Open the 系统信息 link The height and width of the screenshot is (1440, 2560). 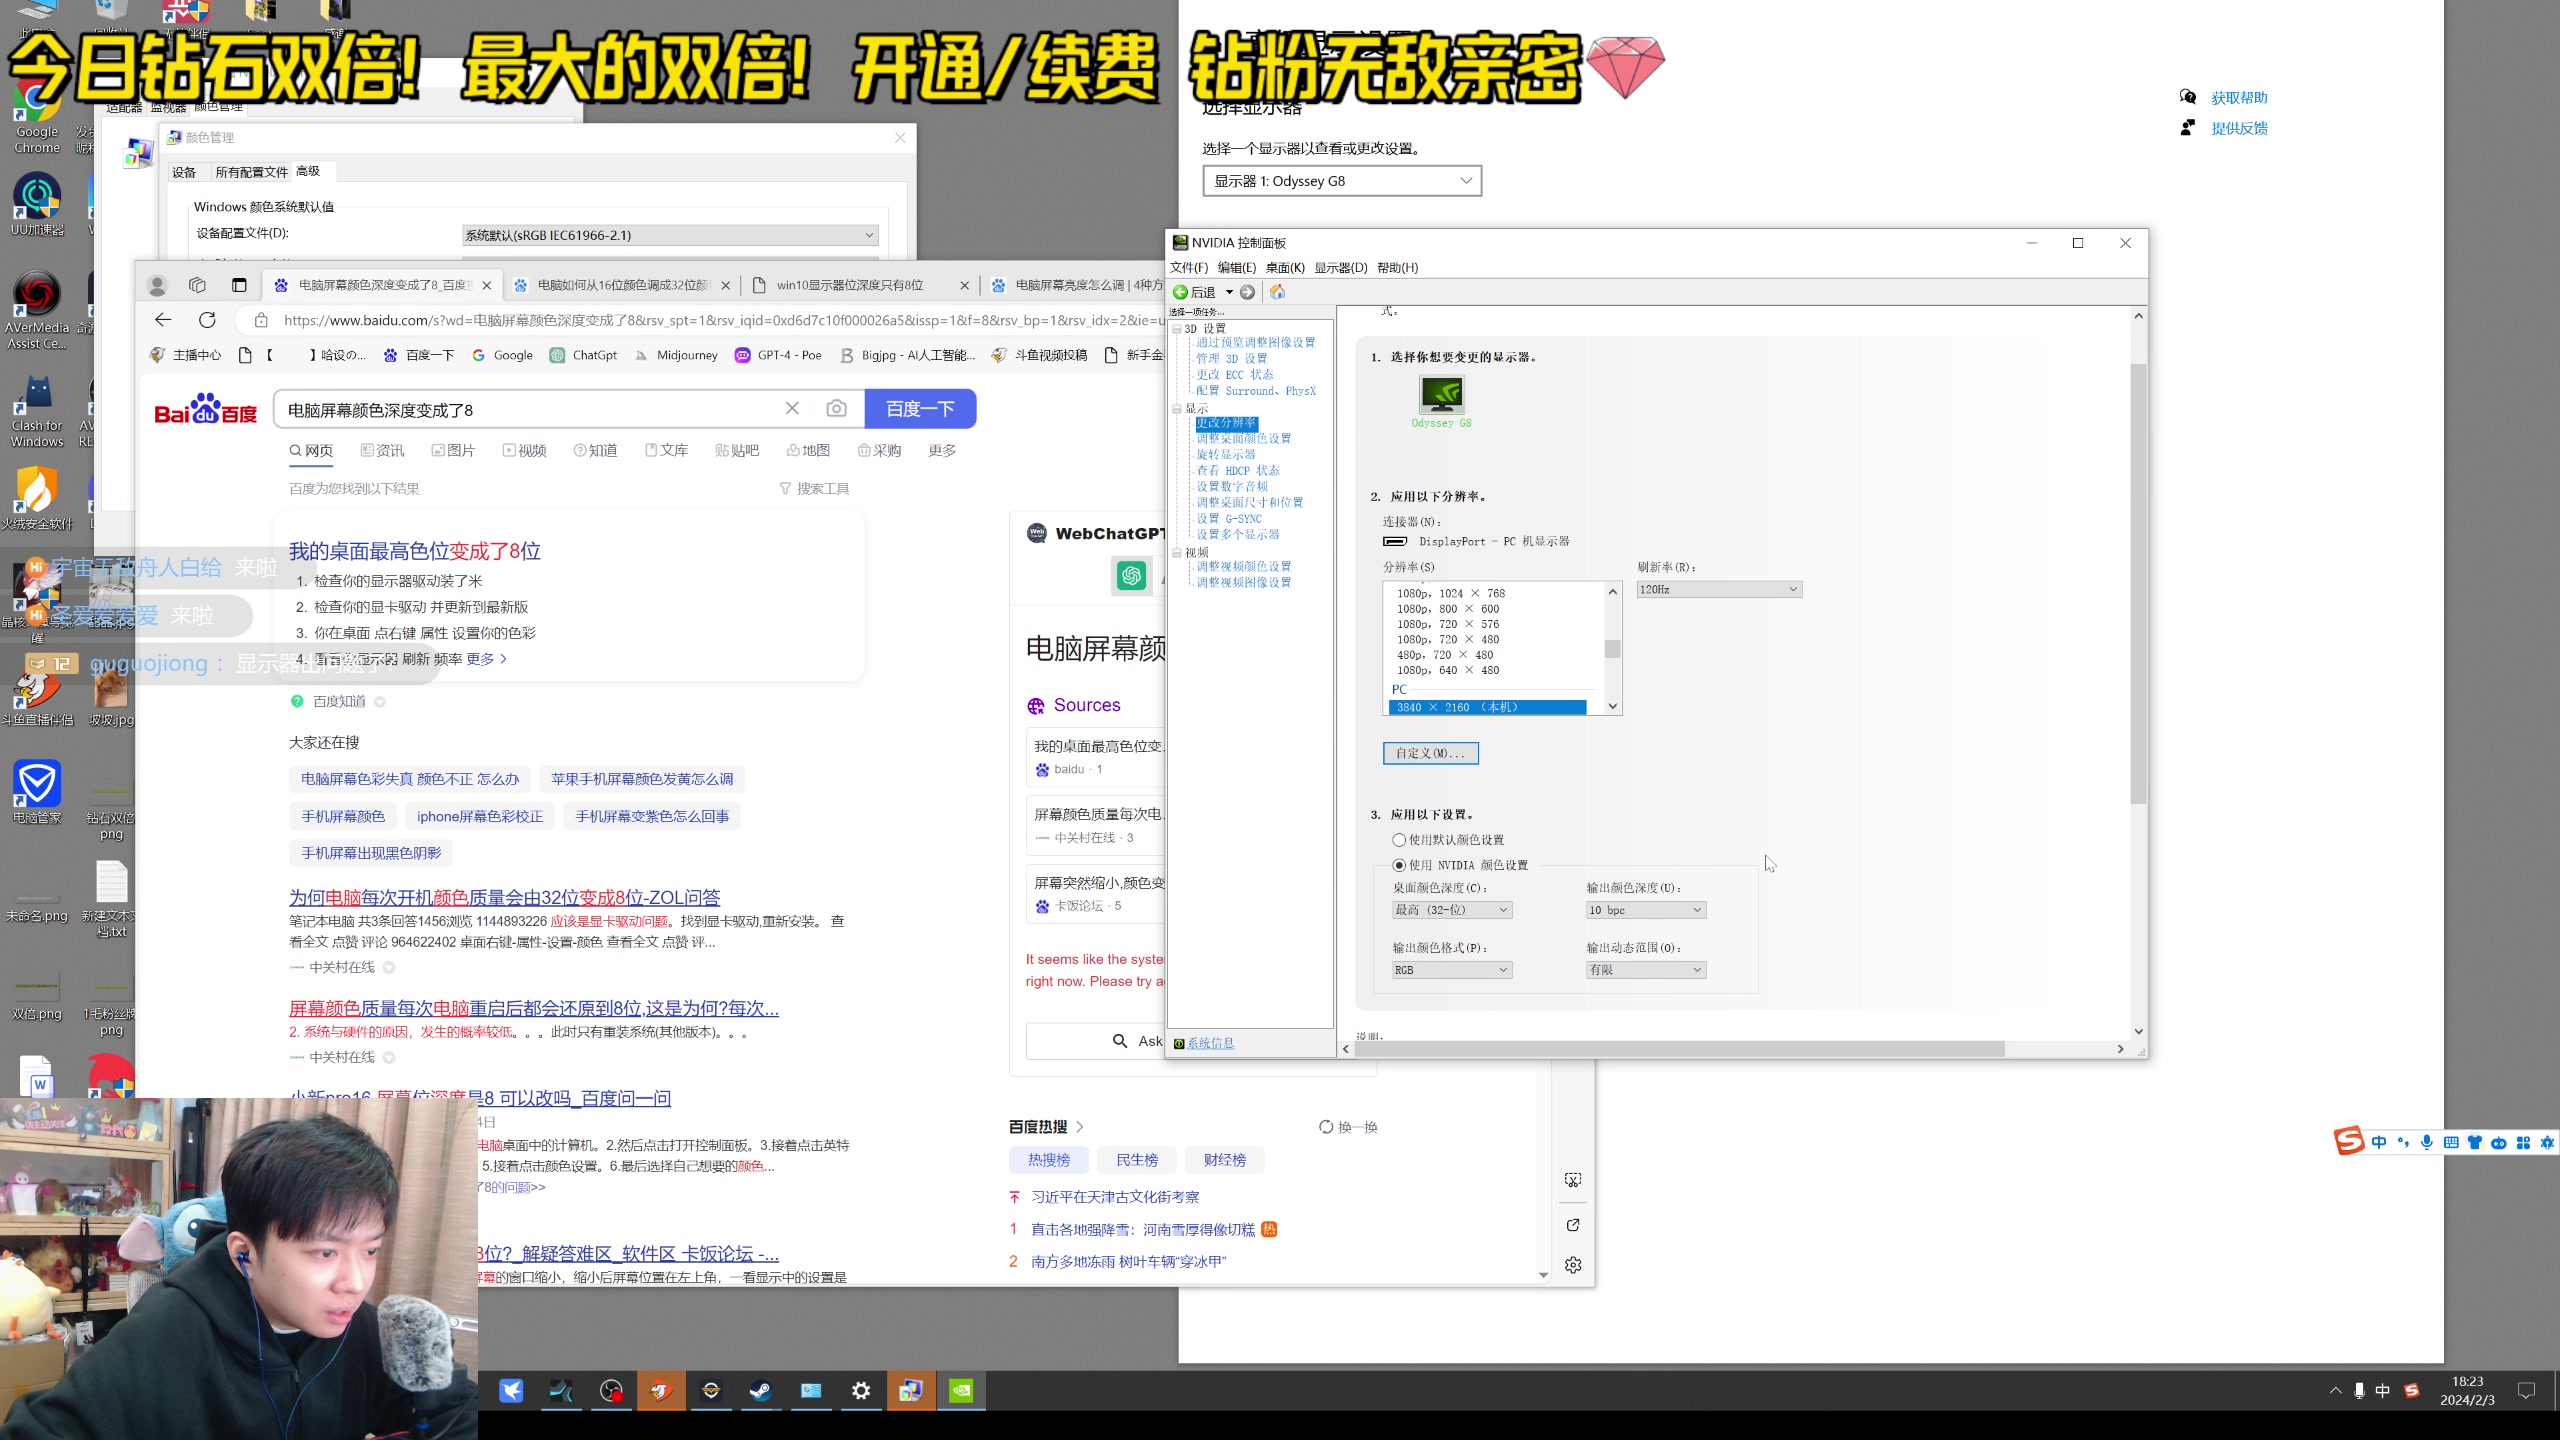click(x=1210, y=1042)
